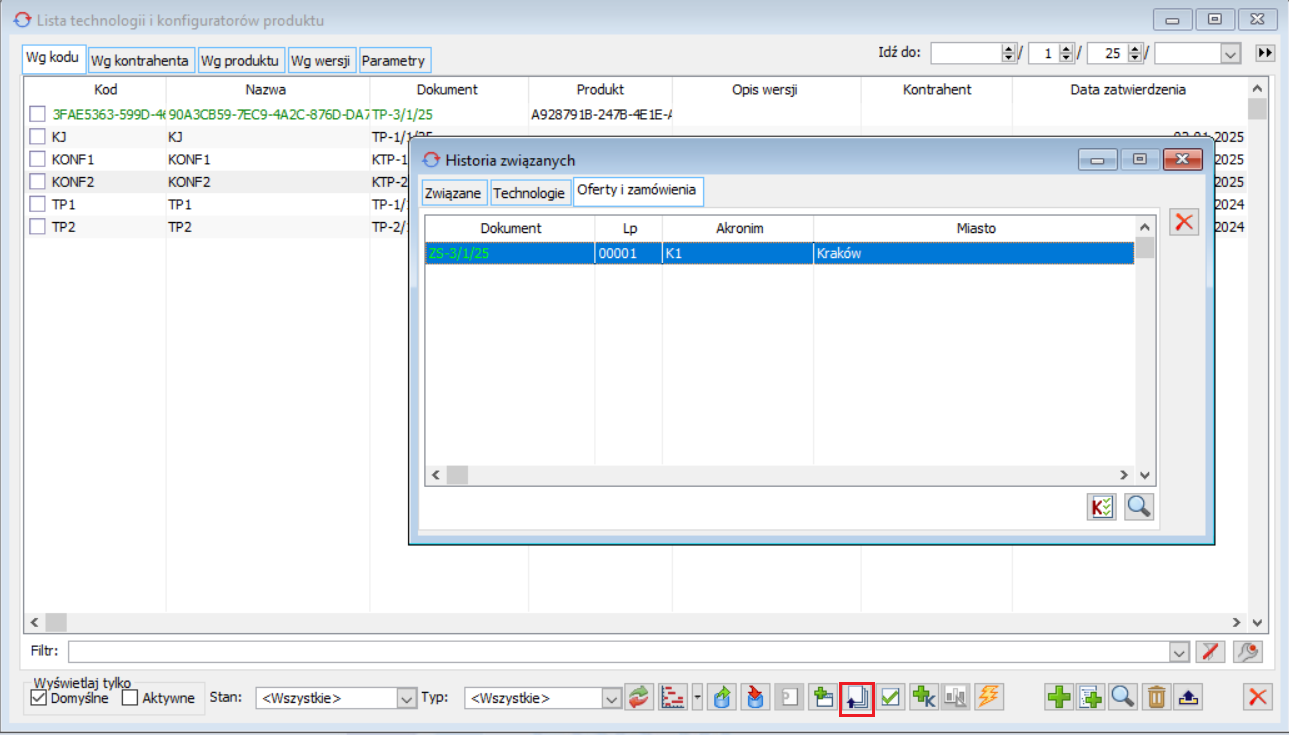Select the Związane tab in the dialog
The height and width of the screenshot is (735, 1289).
[x=454, y=193]
